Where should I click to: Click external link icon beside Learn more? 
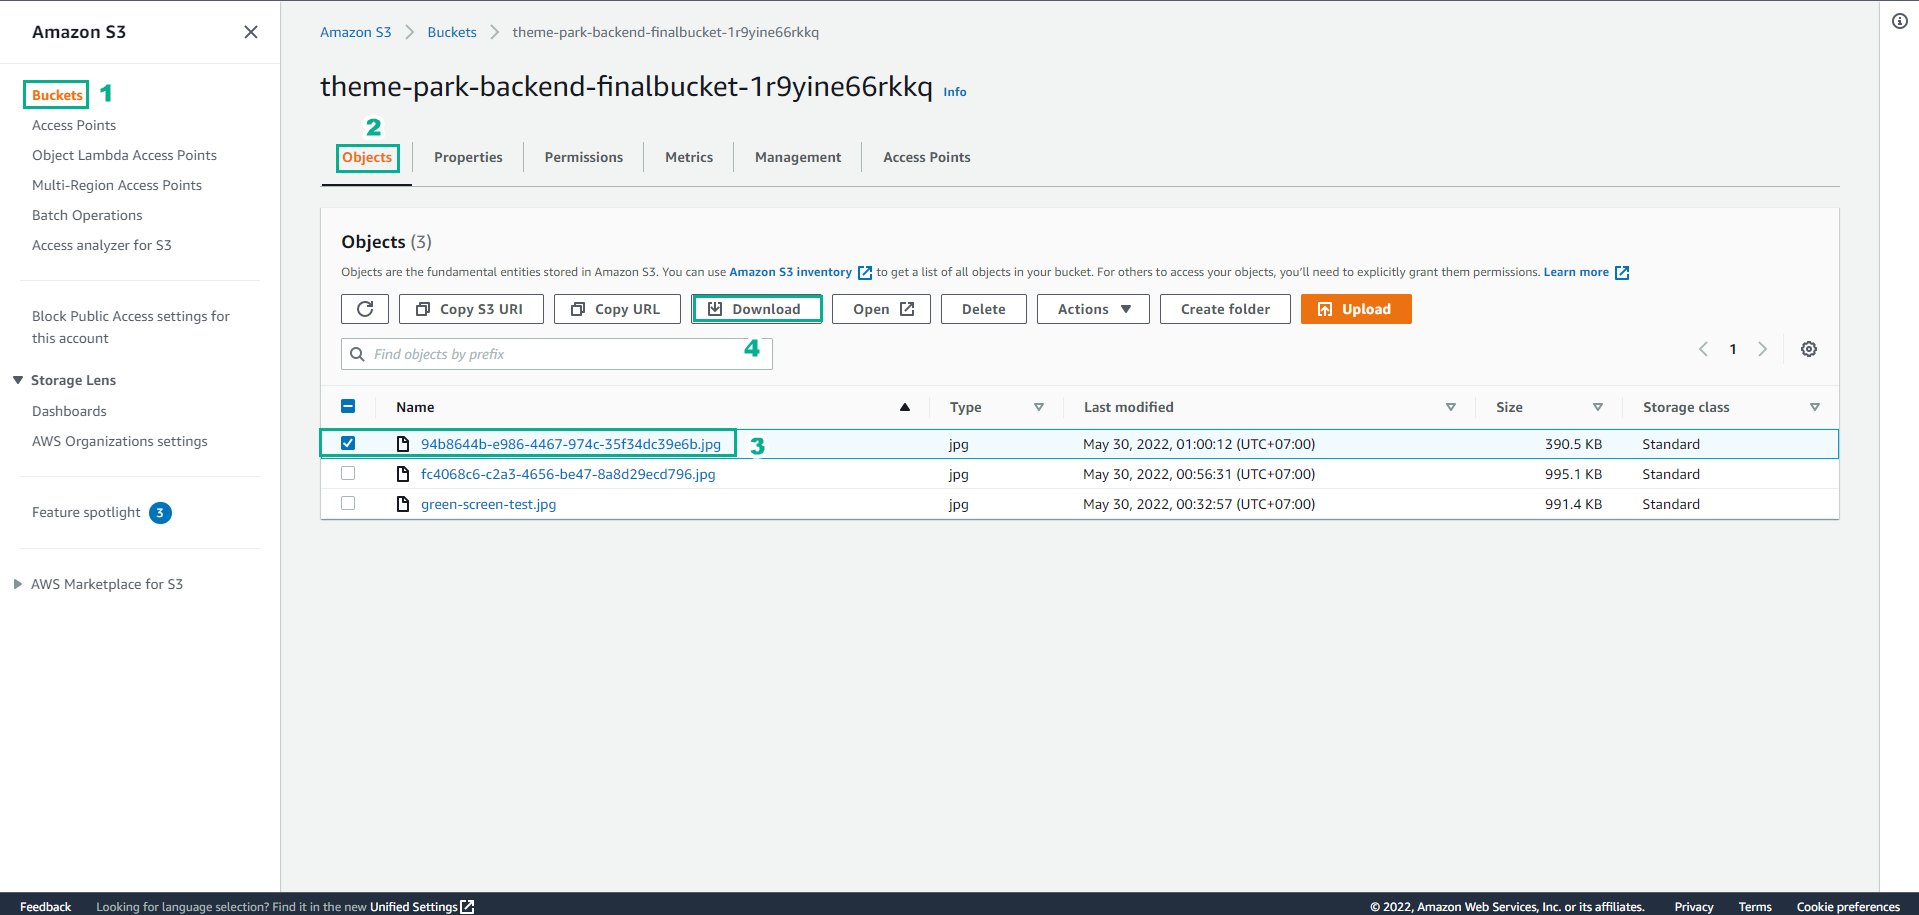pyautogui.click(x=1622, y=273)
